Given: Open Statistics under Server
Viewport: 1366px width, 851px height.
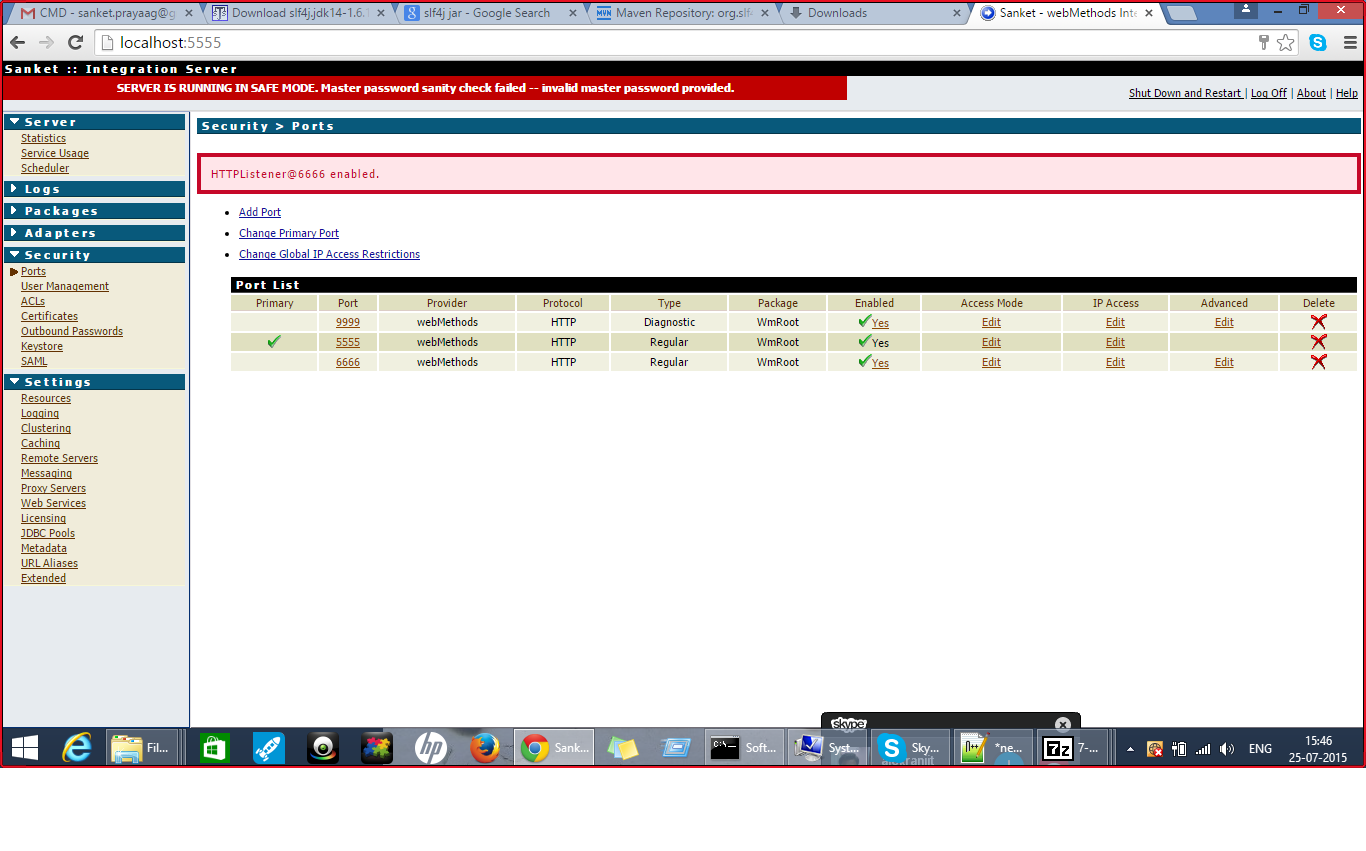Looking at the screenshot, I should (43, 138).
